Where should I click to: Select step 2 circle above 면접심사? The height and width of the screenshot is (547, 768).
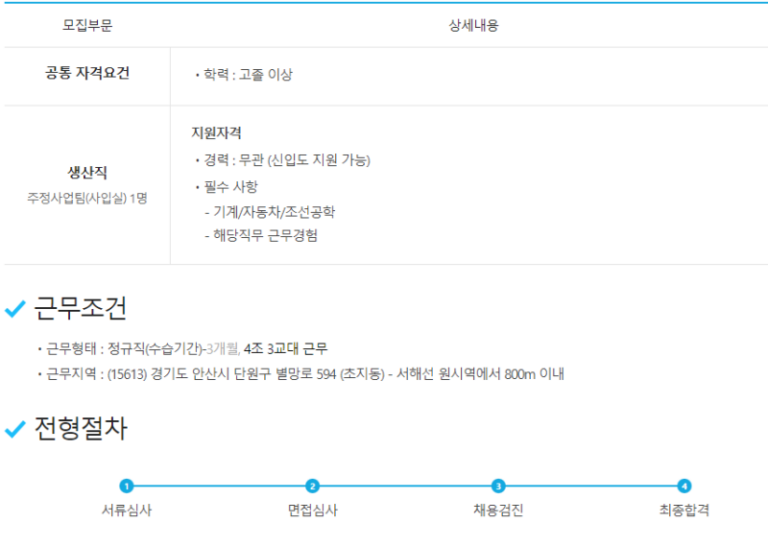312,486
